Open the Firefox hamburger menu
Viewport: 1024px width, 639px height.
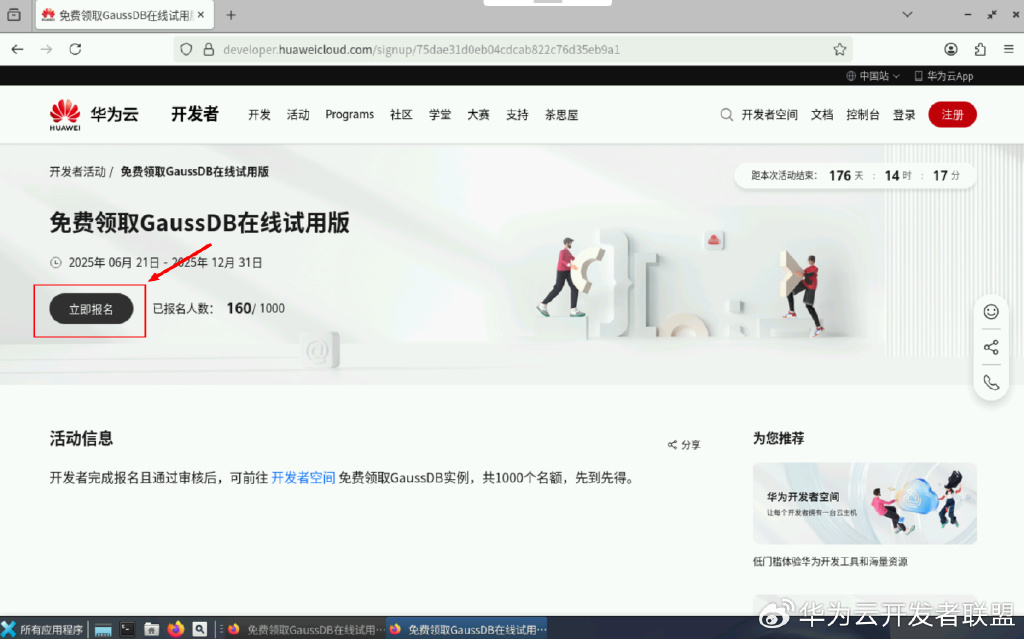click(x=1008, y=49)
